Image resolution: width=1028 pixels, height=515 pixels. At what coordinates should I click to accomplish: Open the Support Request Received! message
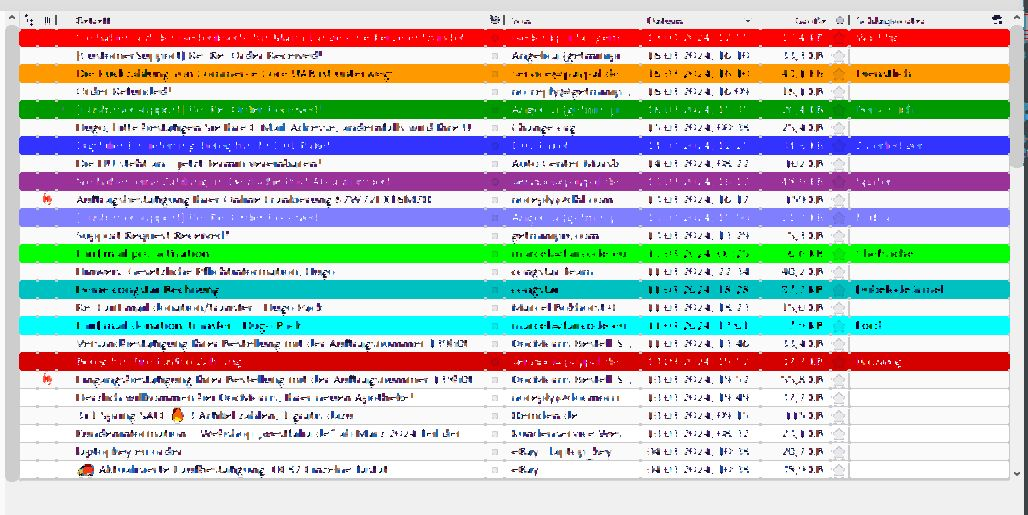(152, 235)
